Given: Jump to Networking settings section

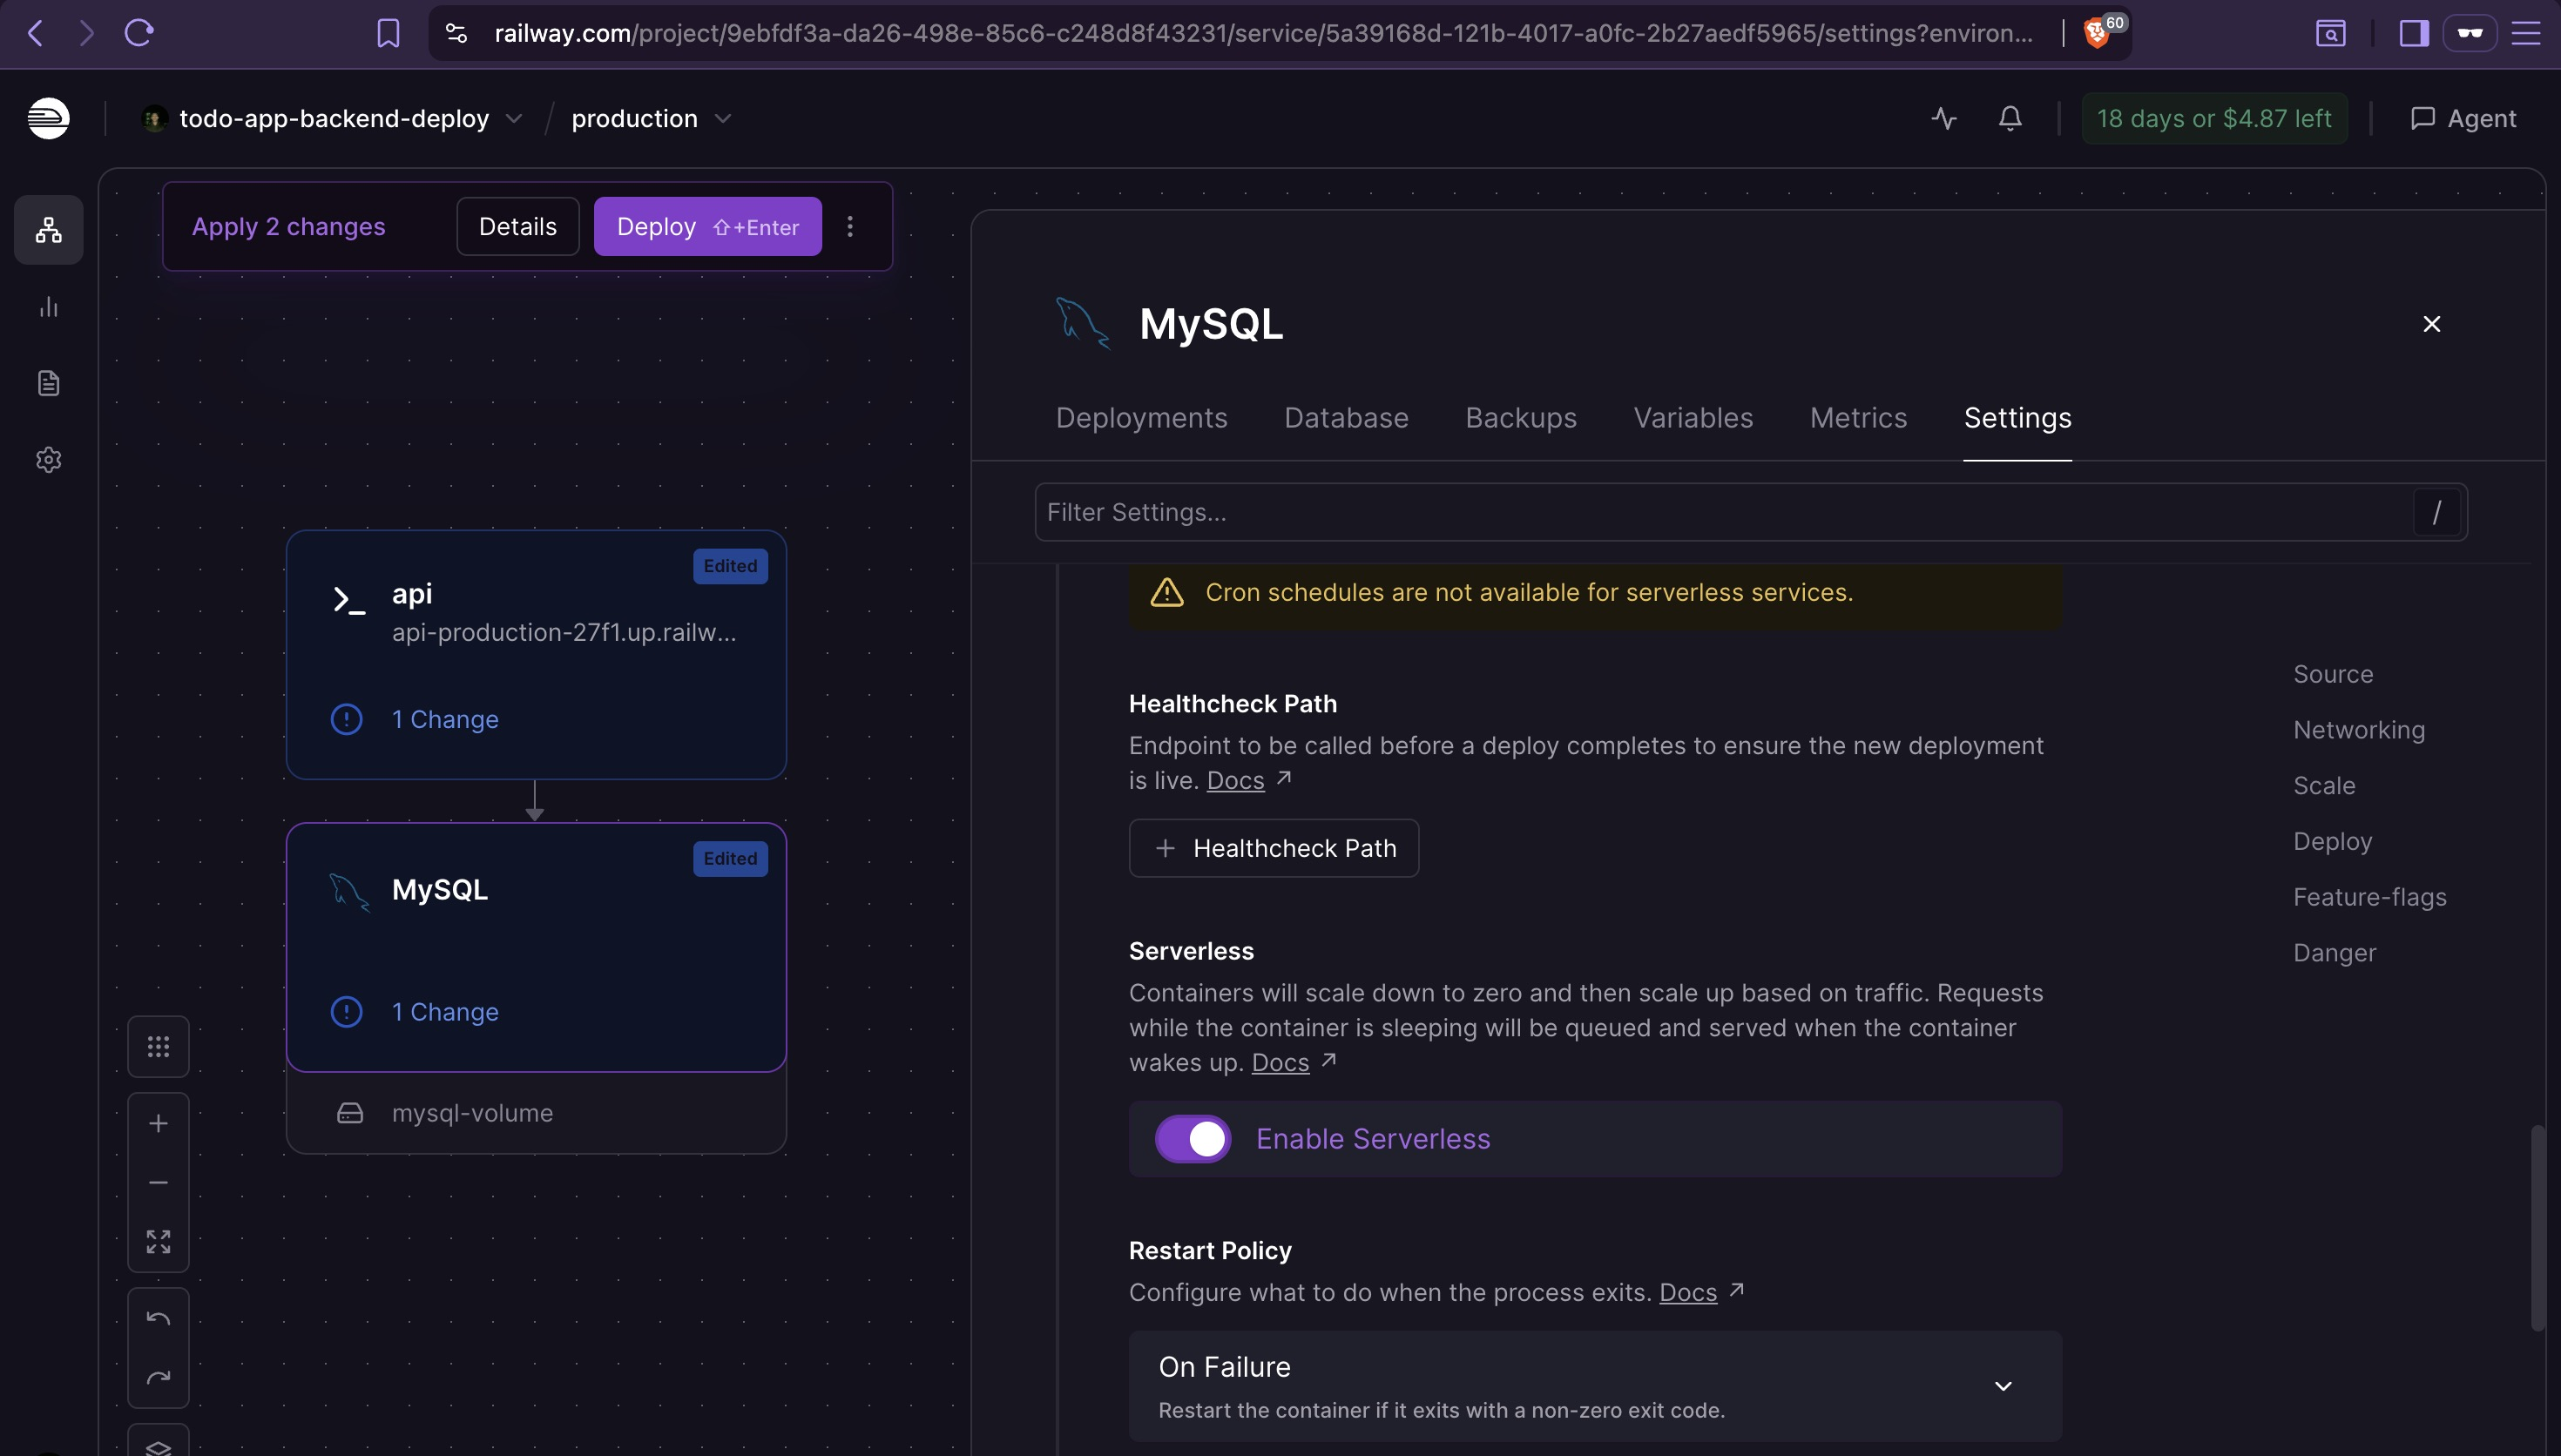Looking at the screenshot, I should coord(2358,730).
